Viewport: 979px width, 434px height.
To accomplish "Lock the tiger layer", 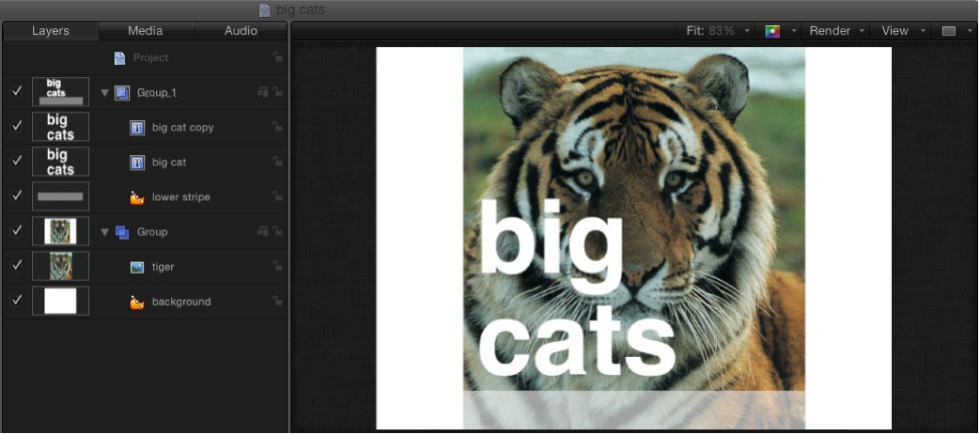I will (x=277, y=266).
